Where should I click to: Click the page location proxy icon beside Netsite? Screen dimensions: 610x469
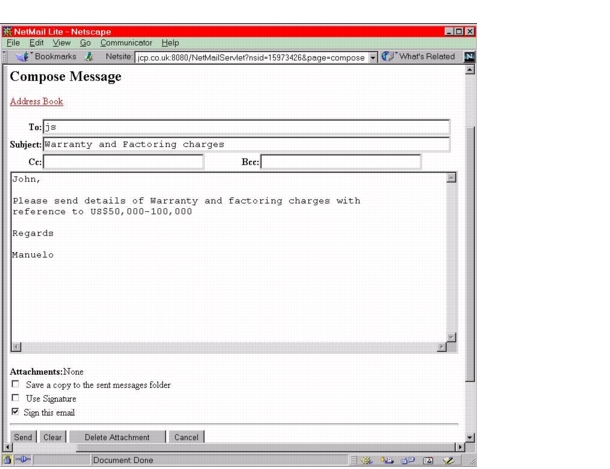[89, 57]
